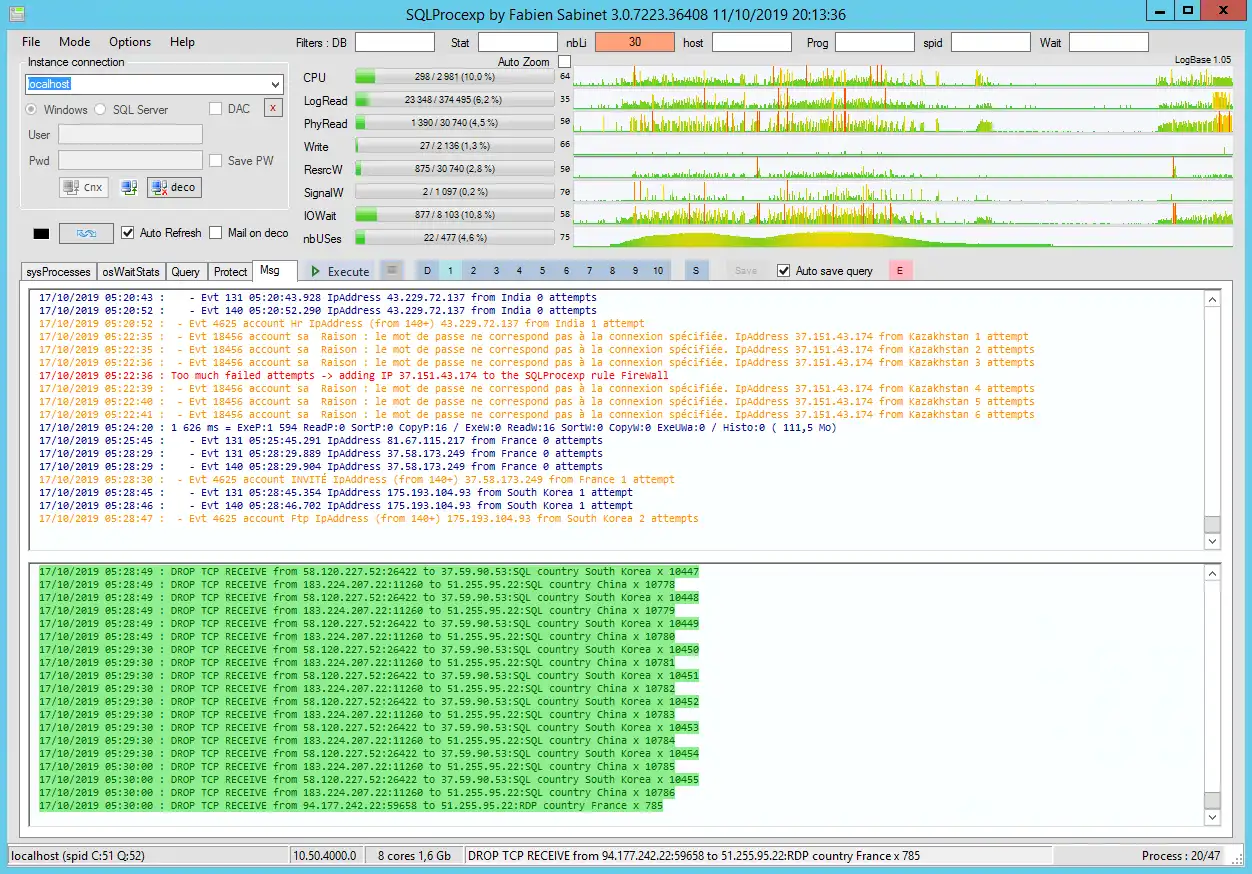Uncheck Auto Refresh
Screen dimensions: 1252x874
pos(128,233)
